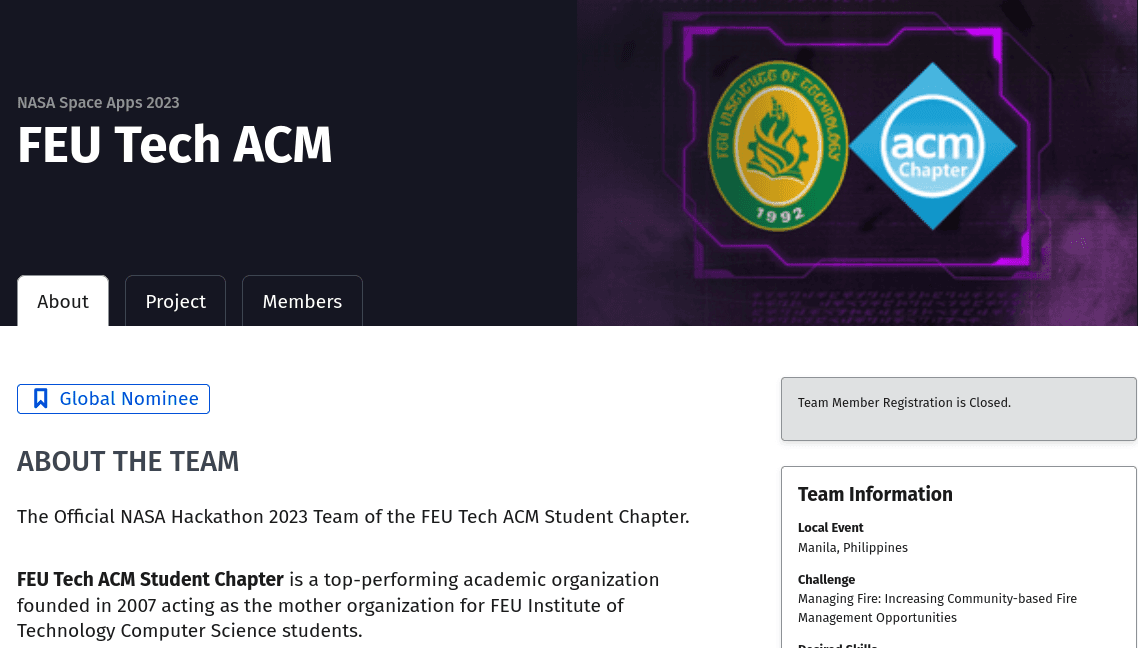Click the Official NASA Hackathon 2023 Team sentence
This screenshot has height=648, width=1138.
pyautogui.click(x=353, y=517)
